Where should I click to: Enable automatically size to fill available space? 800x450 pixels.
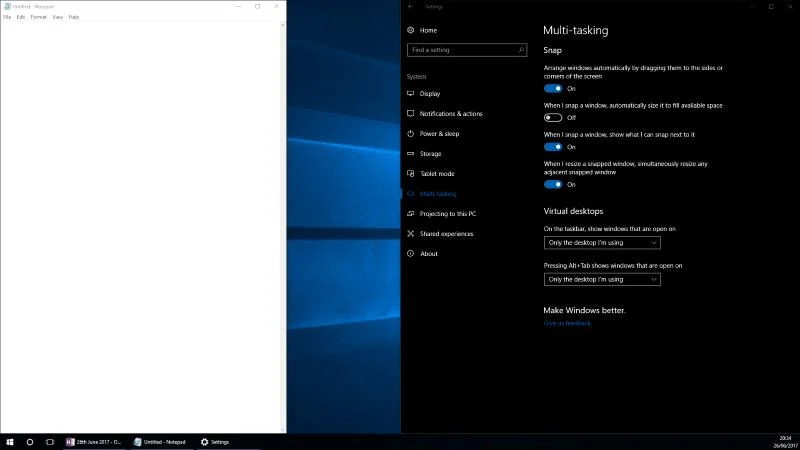[553, 117]
